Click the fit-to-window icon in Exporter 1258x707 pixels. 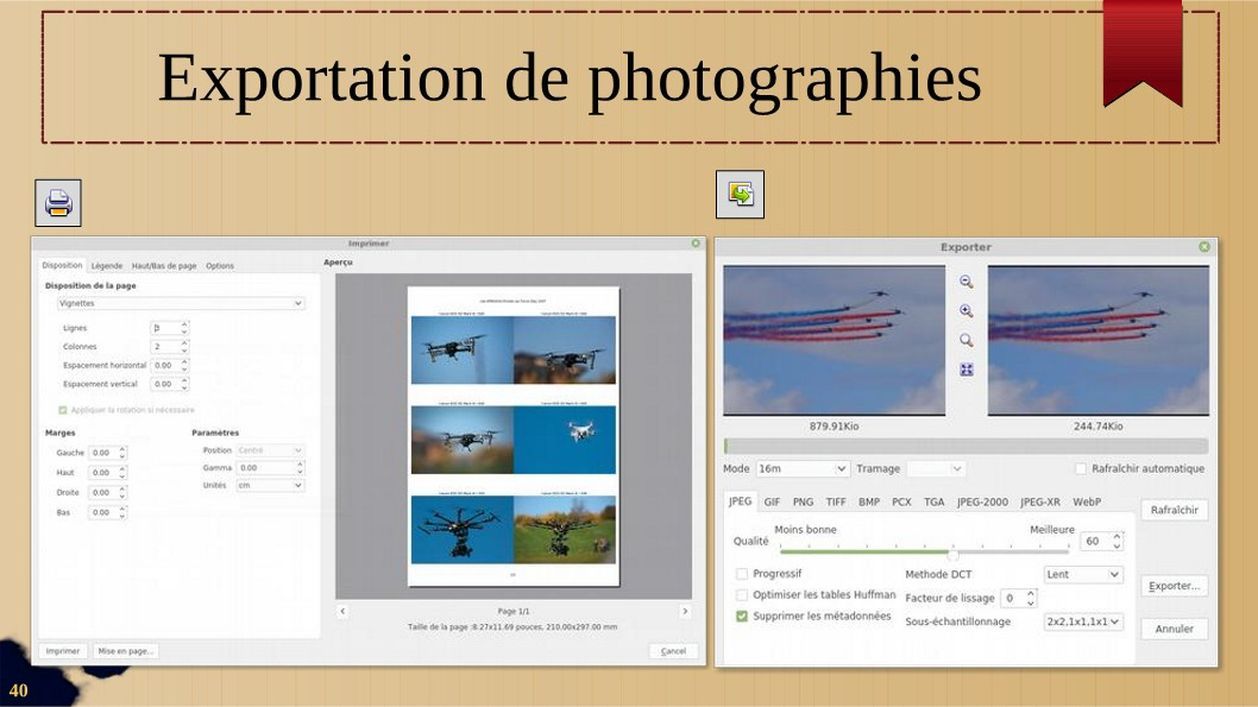966,369
